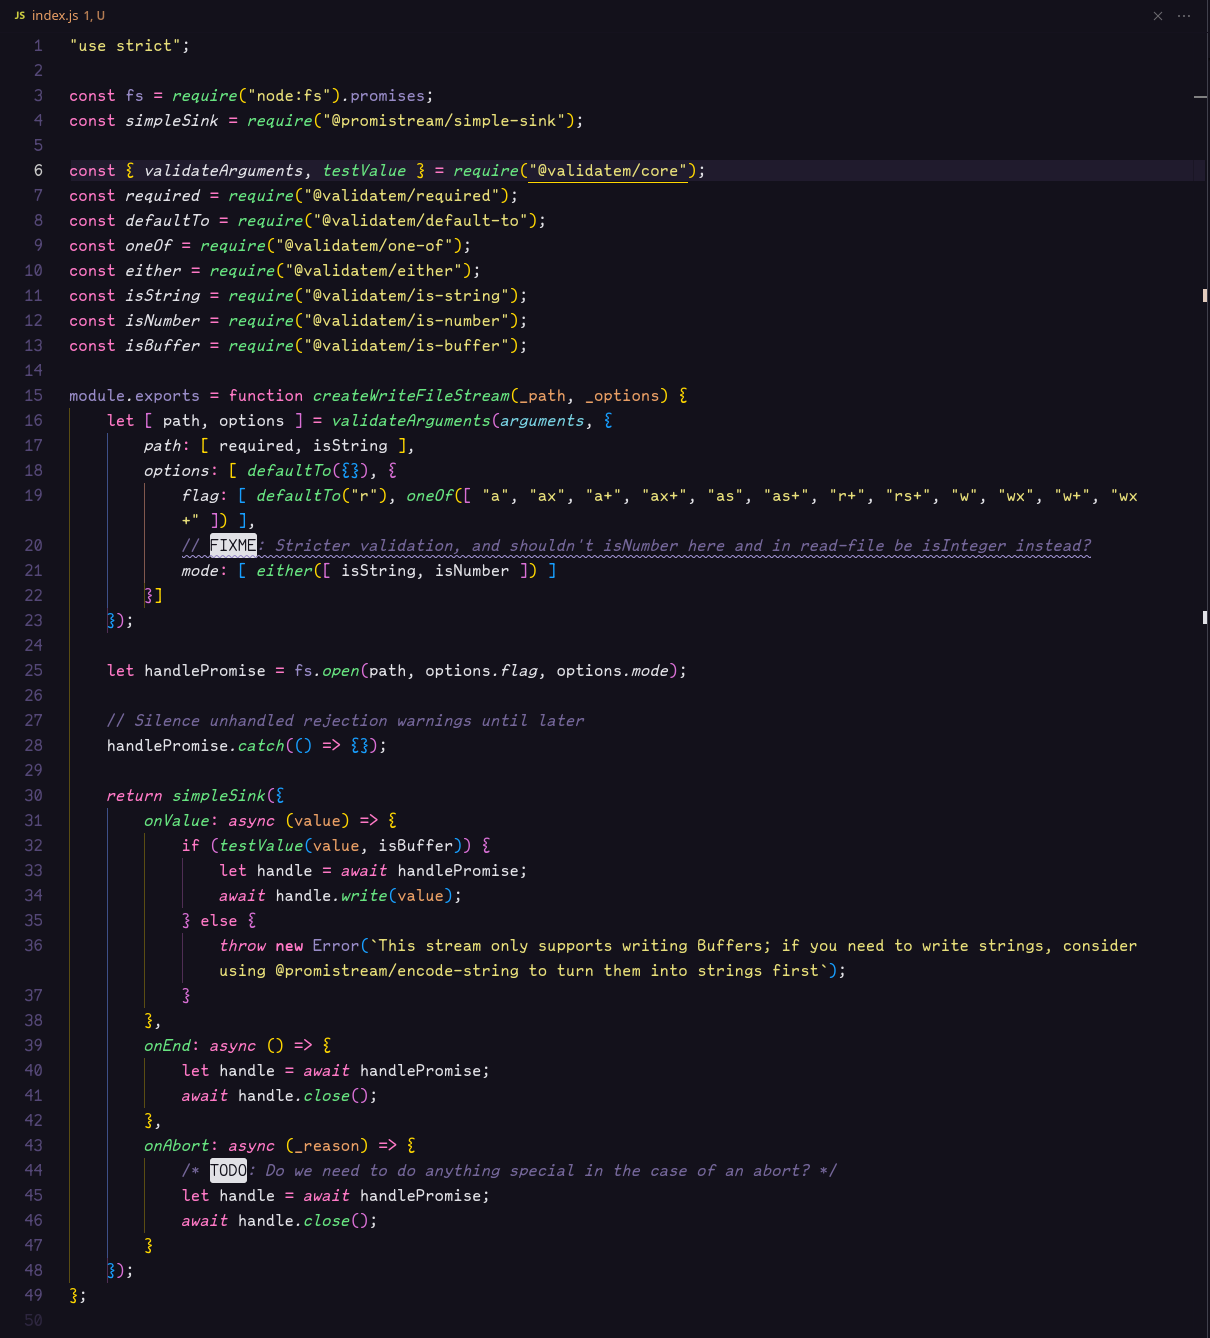Click "@promistream/simple-sink" require path
The width and height of the screenshot is (1210, 1338).
tap(444, 120)
